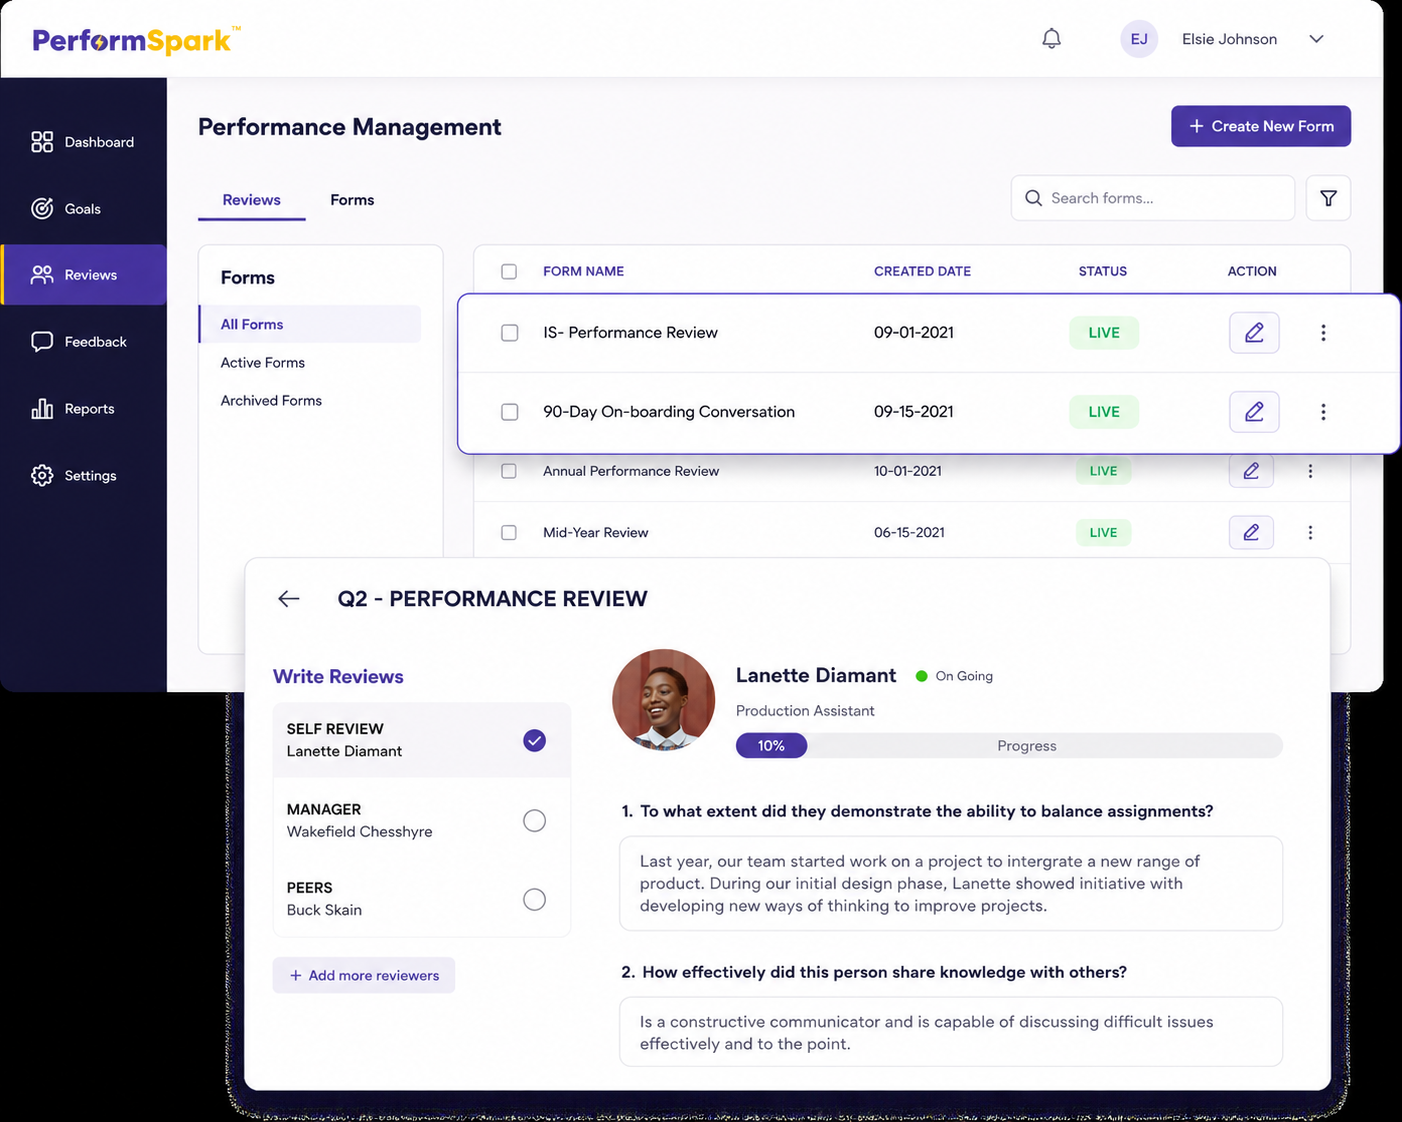The width and height of the screenshot is (1402, 1122).
Task: Click the EJ user avatar
Action: point(1139,39)
